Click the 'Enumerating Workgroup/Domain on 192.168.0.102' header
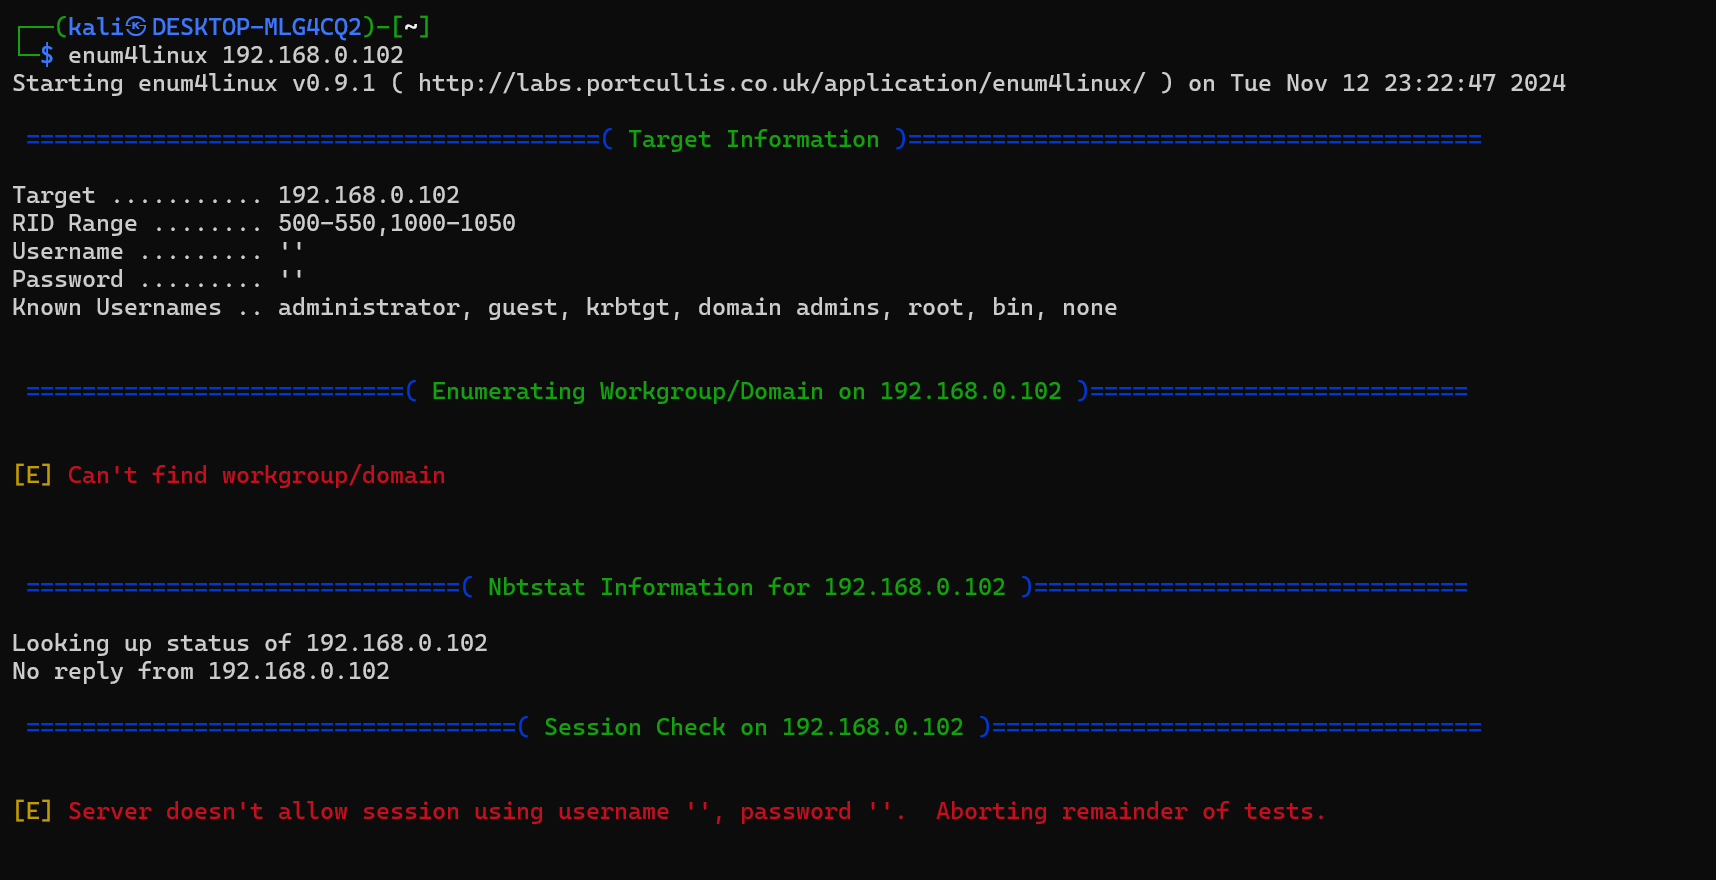The image size is (1716, 880). coord(747,392)
